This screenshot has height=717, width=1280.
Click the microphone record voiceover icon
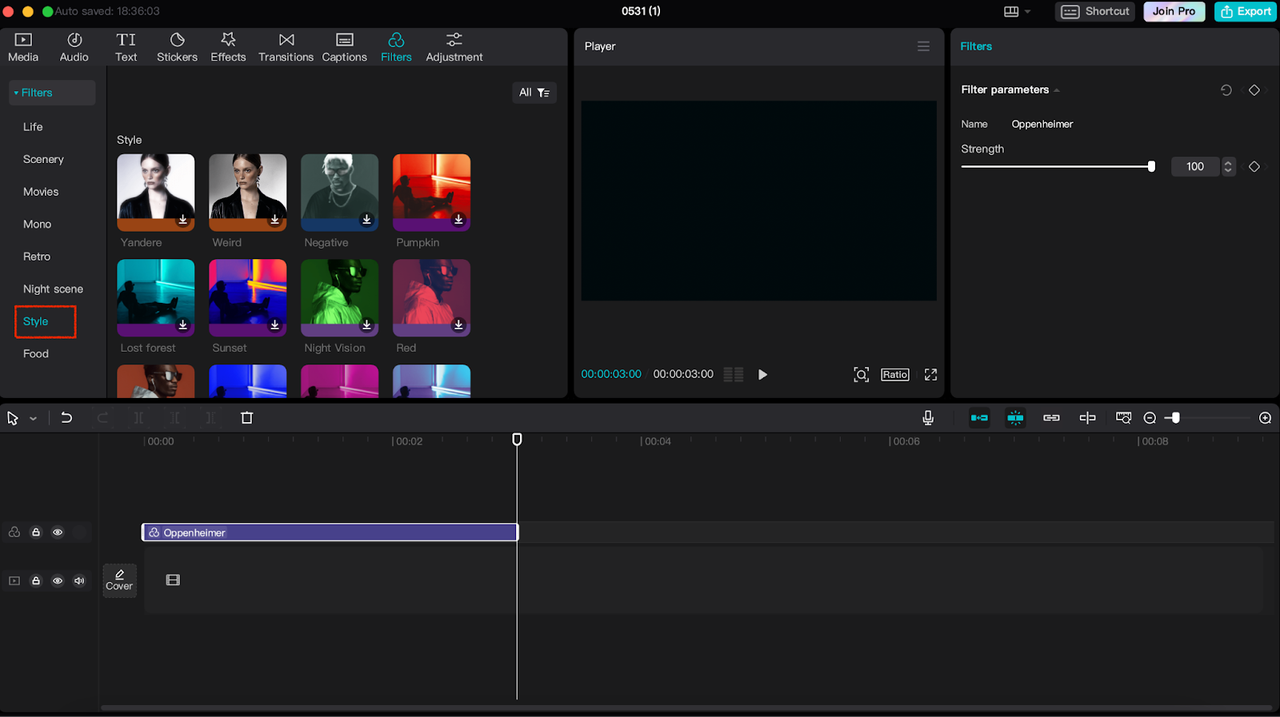tap(928, 418)
